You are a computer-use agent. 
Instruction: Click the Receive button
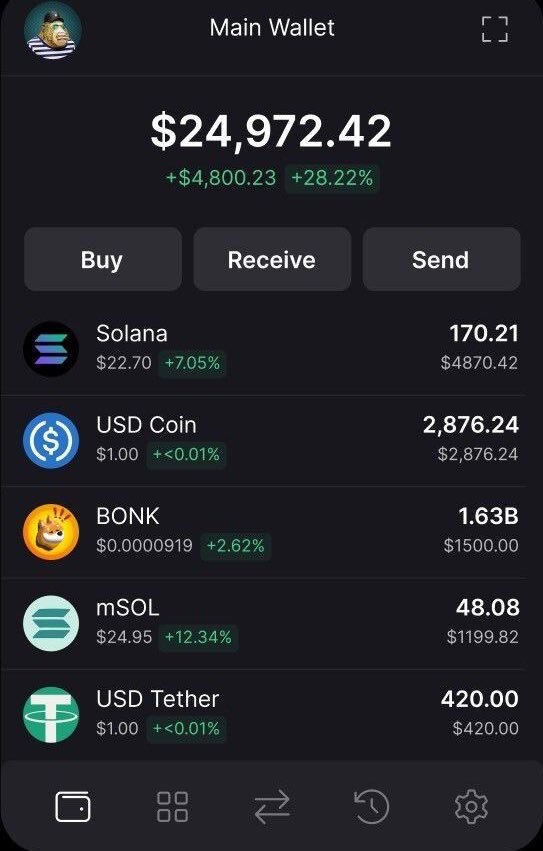(272, 259)
